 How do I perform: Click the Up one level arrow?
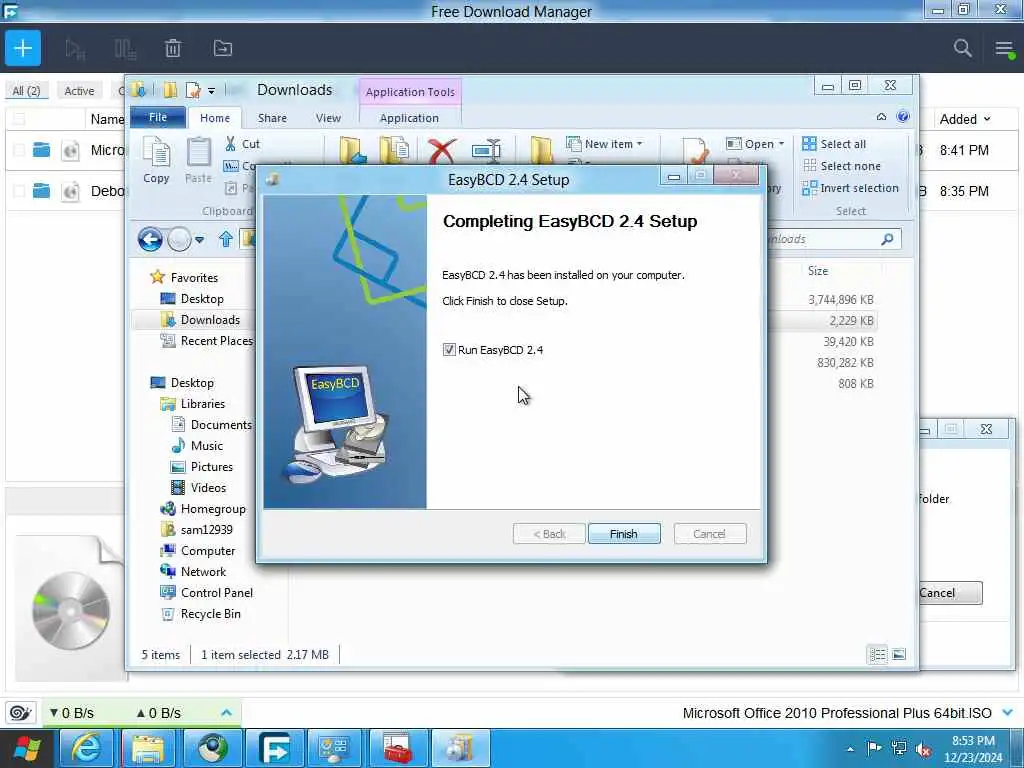[226, 239]
